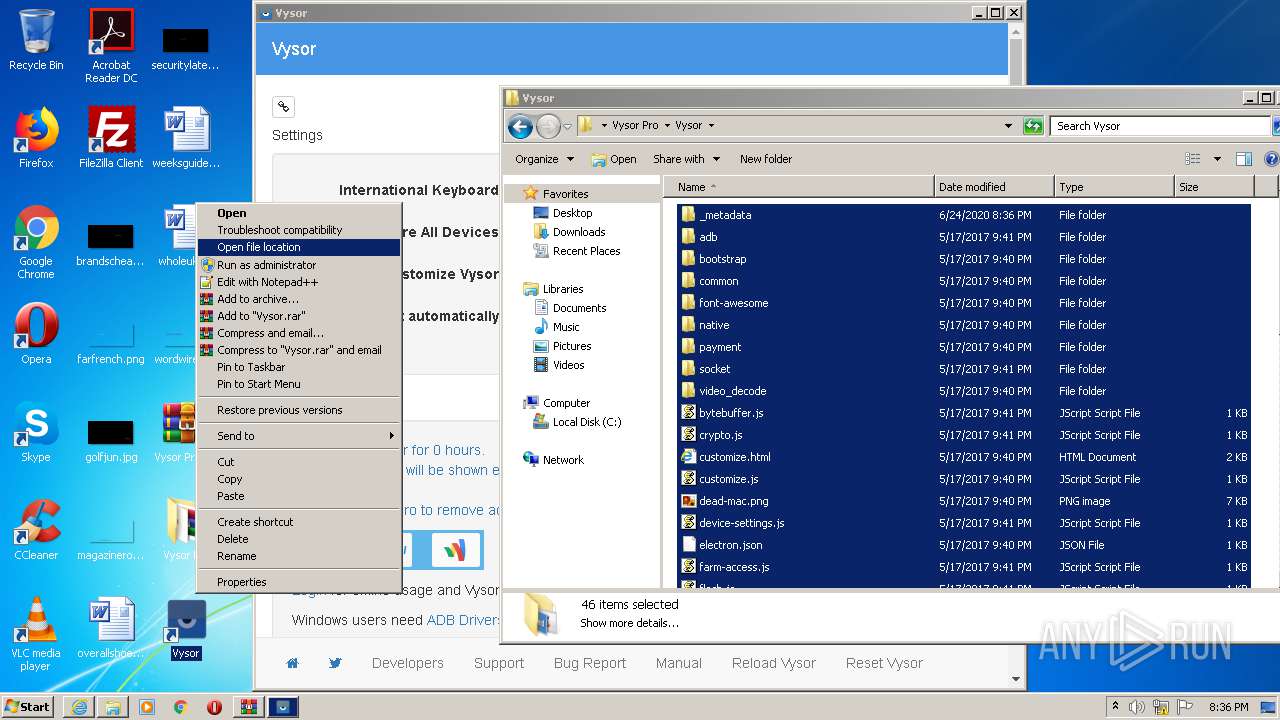This screenshot has height=720, width=1280.
Task: Click Reload Vysor in footer
Action: [774, 663]
